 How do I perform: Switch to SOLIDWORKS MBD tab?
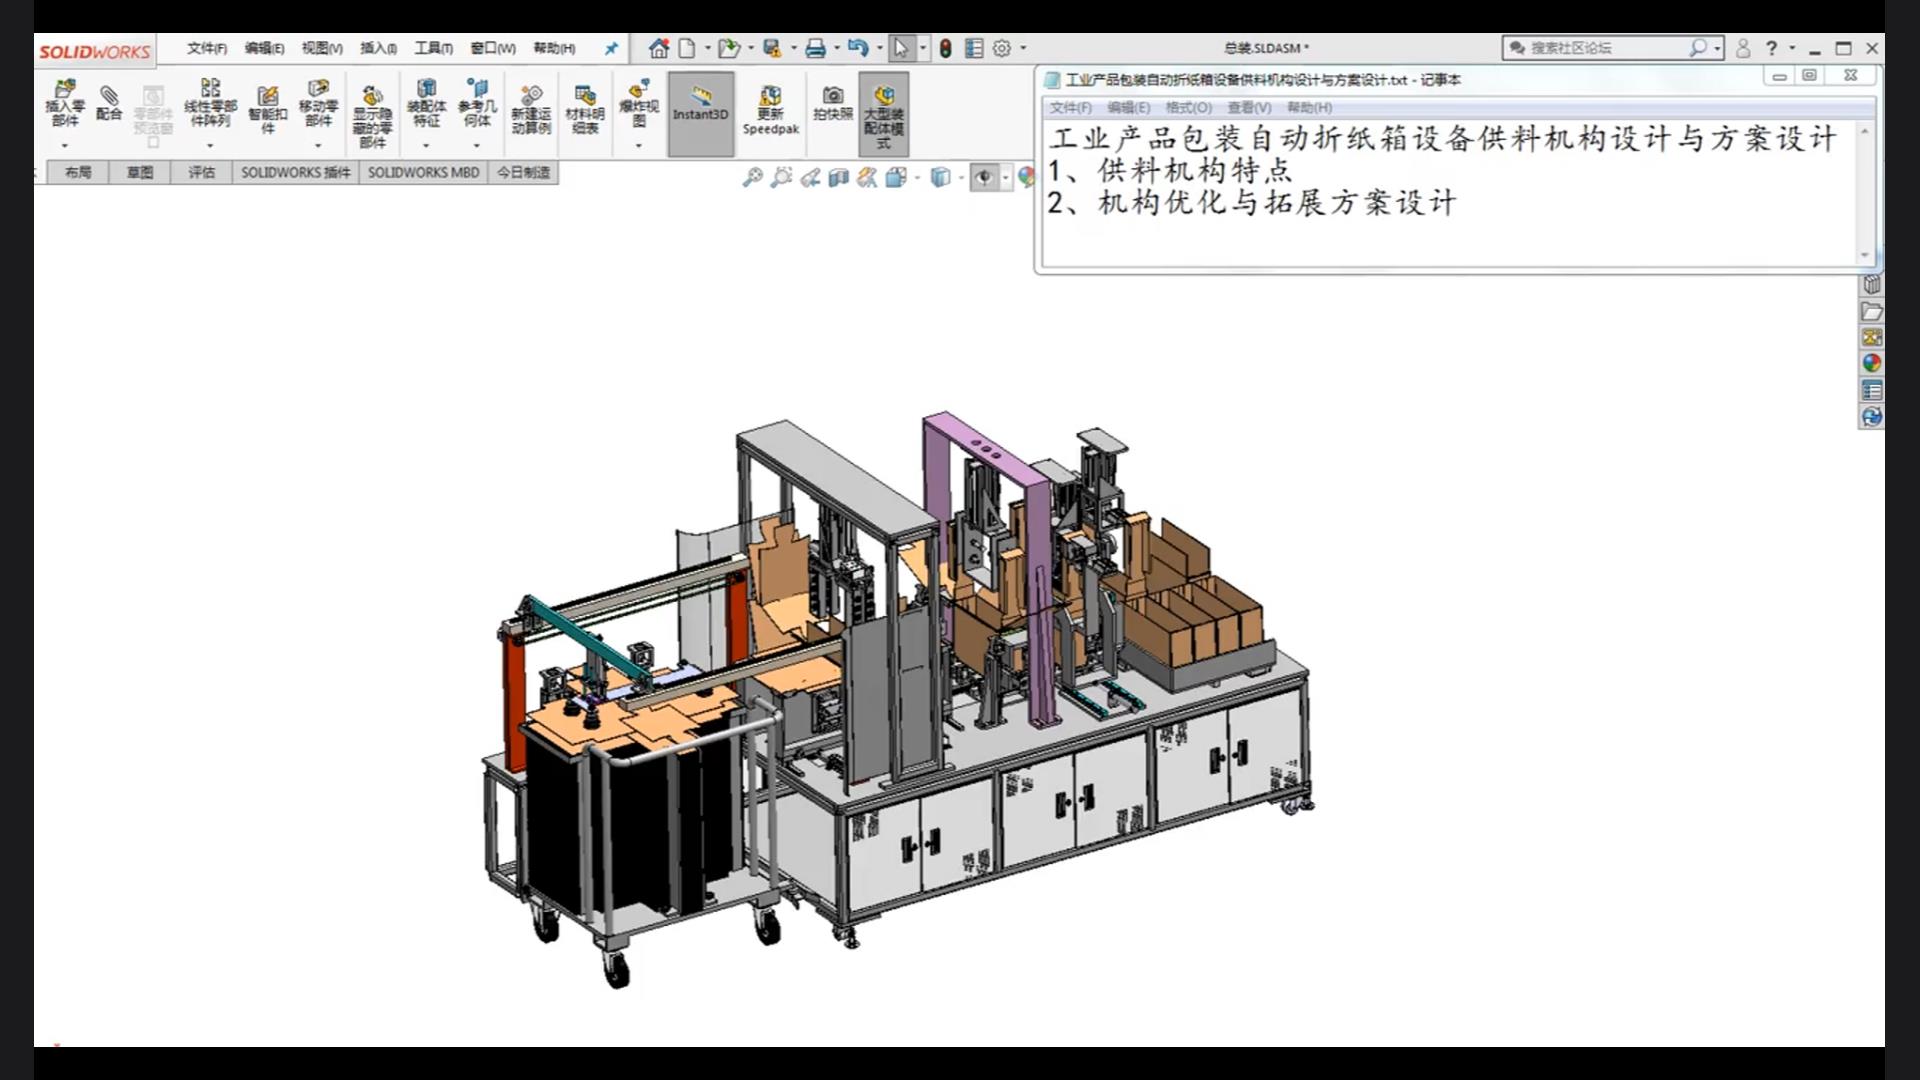click(x=423, y=172)
